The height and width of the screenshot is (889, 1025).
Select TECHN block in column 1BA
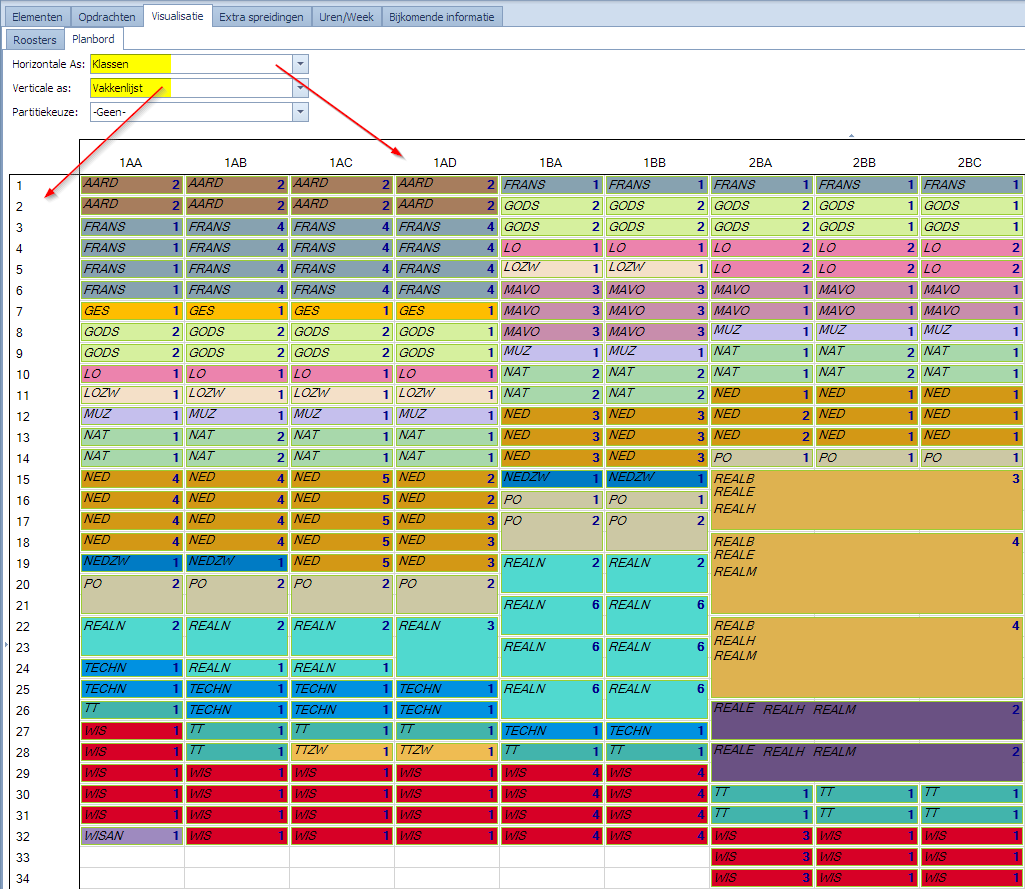tap(551, 730)
